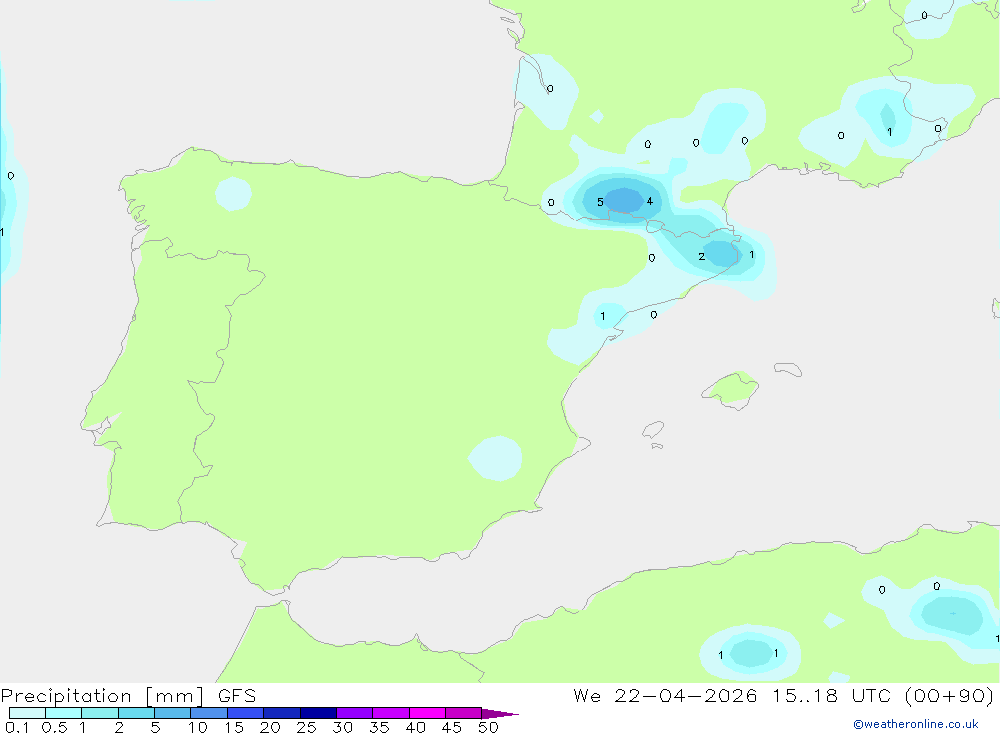The width and height of the screenshot is (1000, 733).
Task: Open the weatheronline.co.uk copyright link
Action: (x=916, y=724)
